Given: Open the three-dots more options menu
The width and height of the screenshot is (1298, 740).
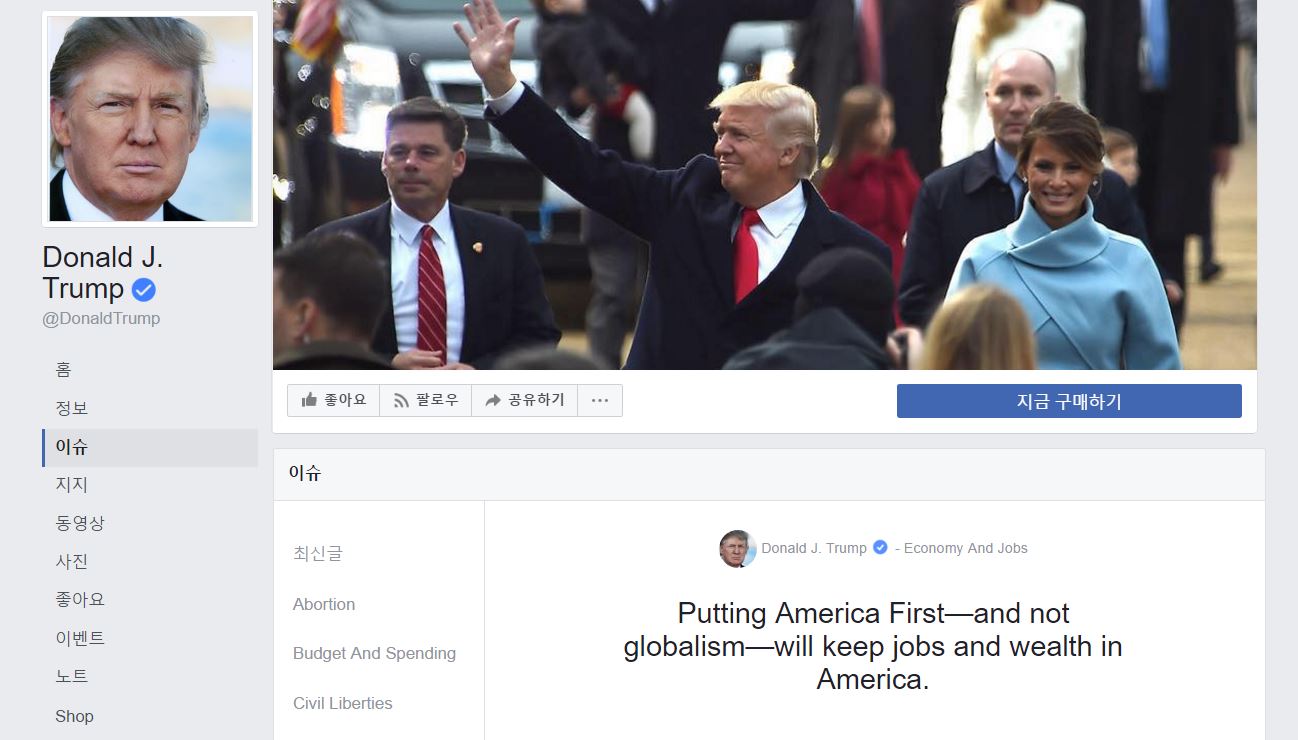Looking at the screenshot, I should [x=600, y=400].
